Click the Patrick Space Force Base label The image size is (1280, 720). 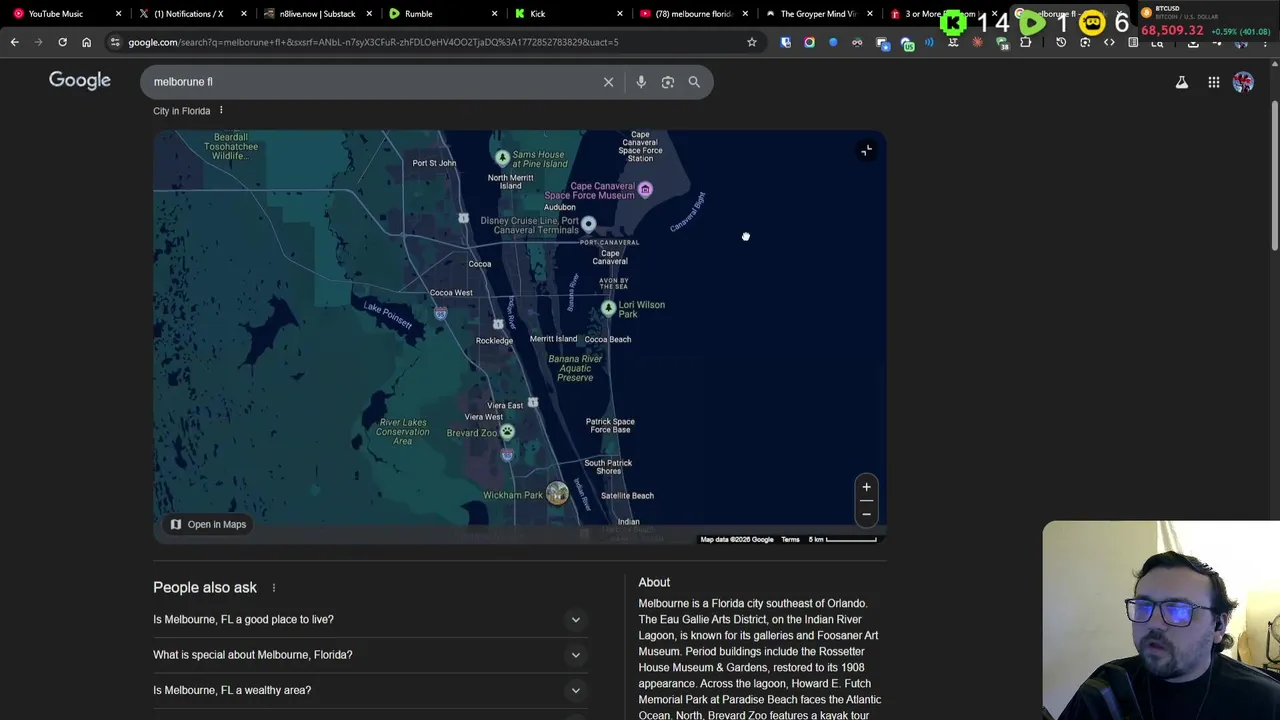(610, 426)
